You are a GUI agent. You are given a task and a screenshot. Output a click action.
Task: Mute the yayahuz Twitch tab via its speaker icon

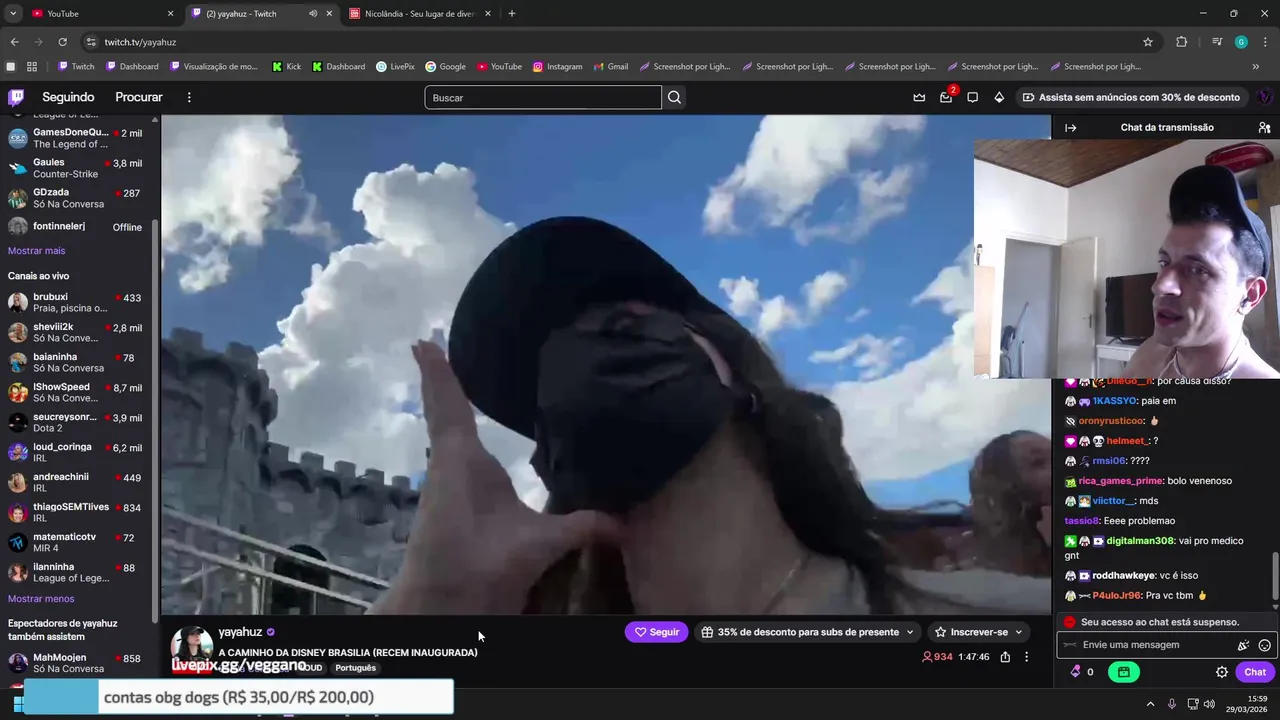click(313, 14)
